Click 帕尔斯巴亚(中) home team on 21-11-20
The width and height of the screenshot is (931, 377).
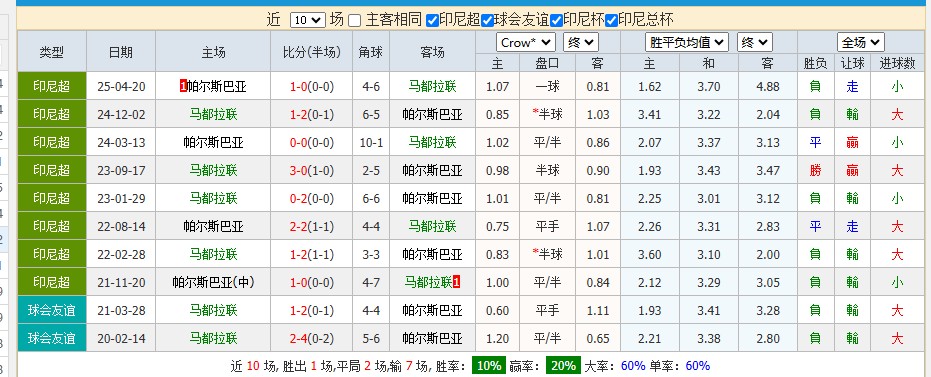tap(213, 283)
